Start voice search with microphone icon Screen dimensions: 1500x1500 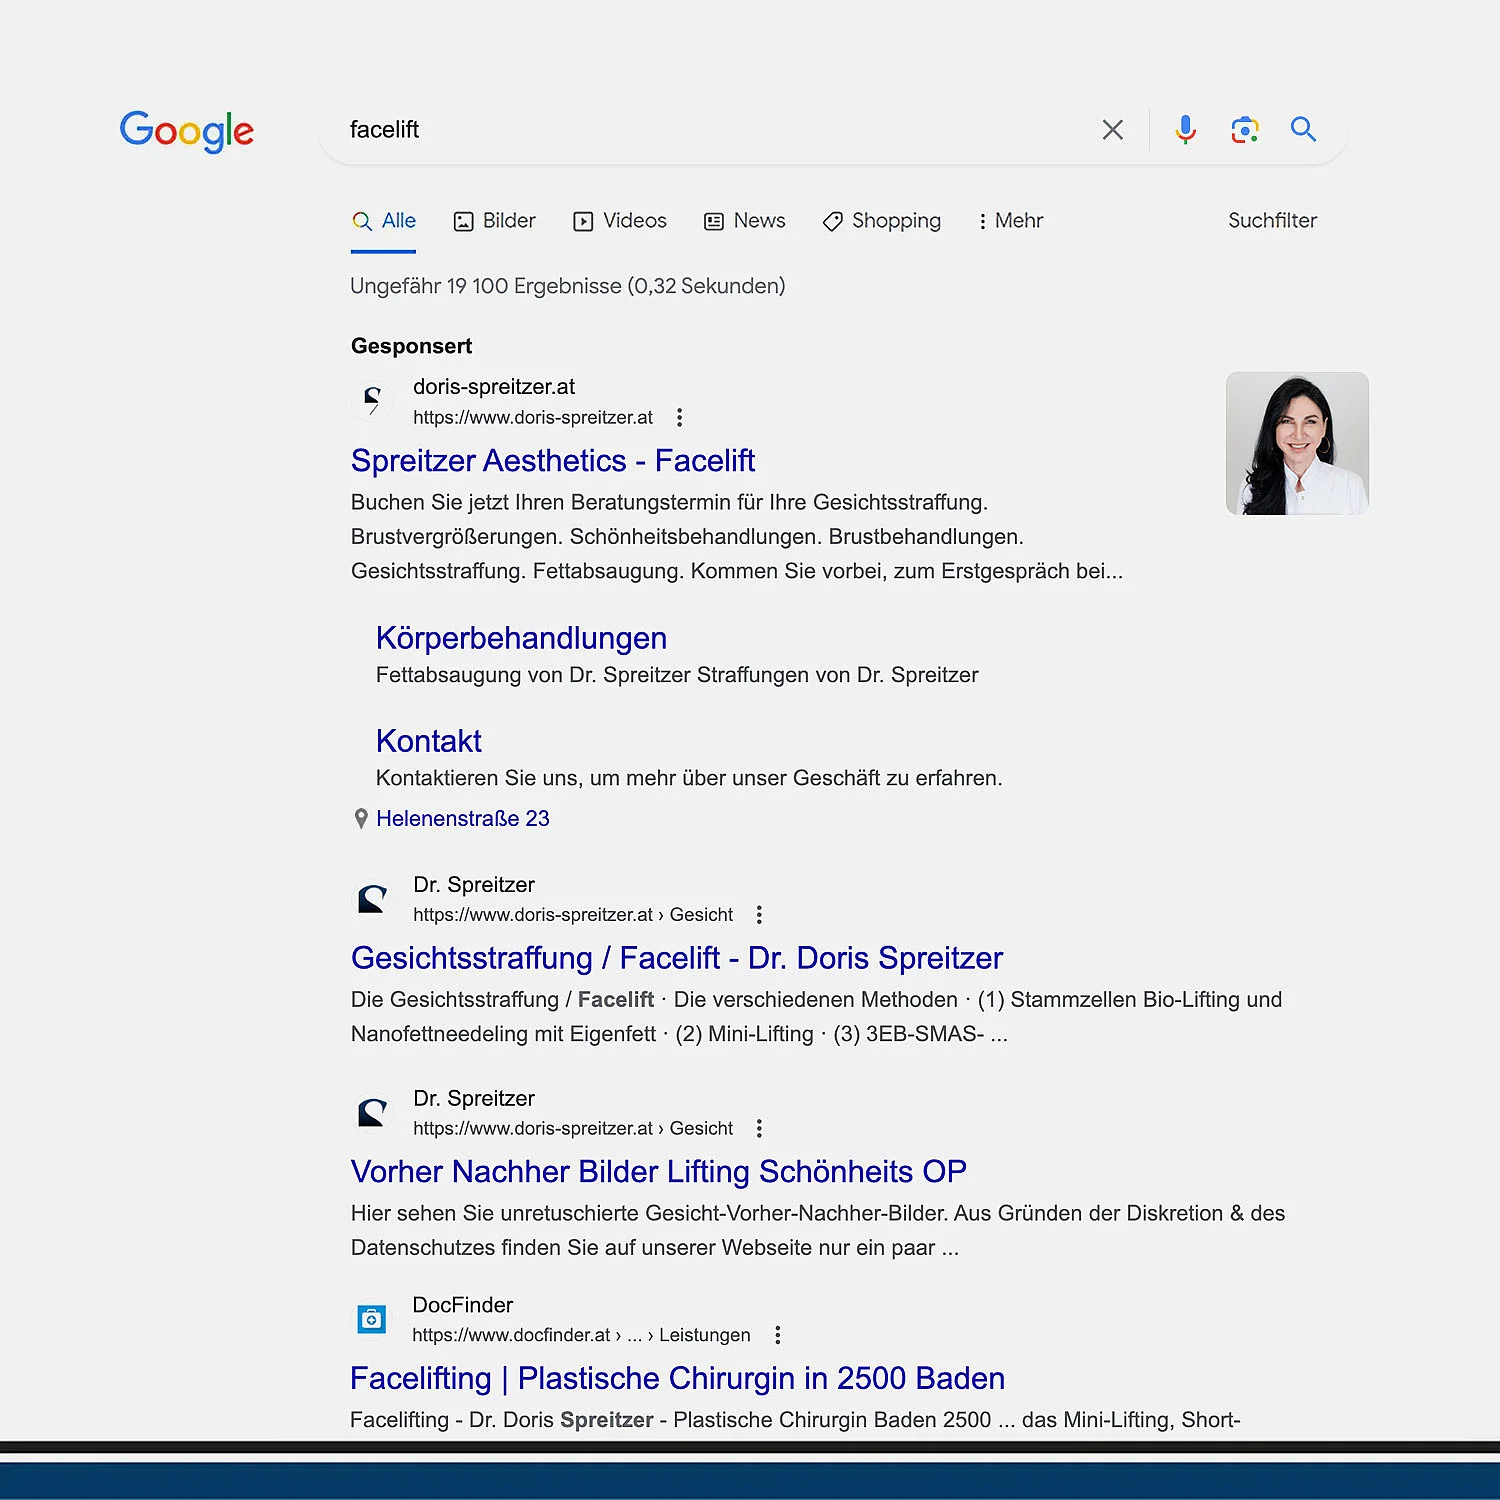click(1185, 129)
